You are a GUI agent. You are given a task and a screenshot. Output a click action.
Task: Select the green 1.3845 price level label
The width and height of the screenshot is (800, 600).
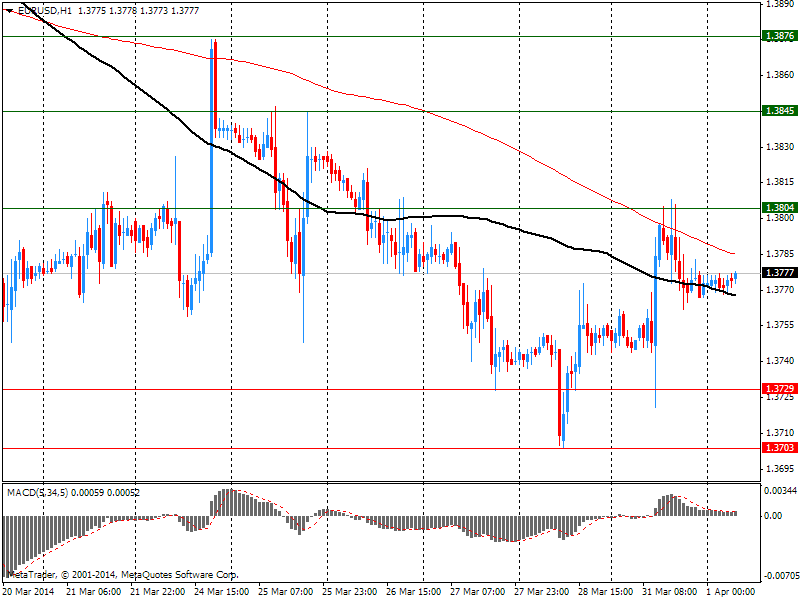[779, 111]
